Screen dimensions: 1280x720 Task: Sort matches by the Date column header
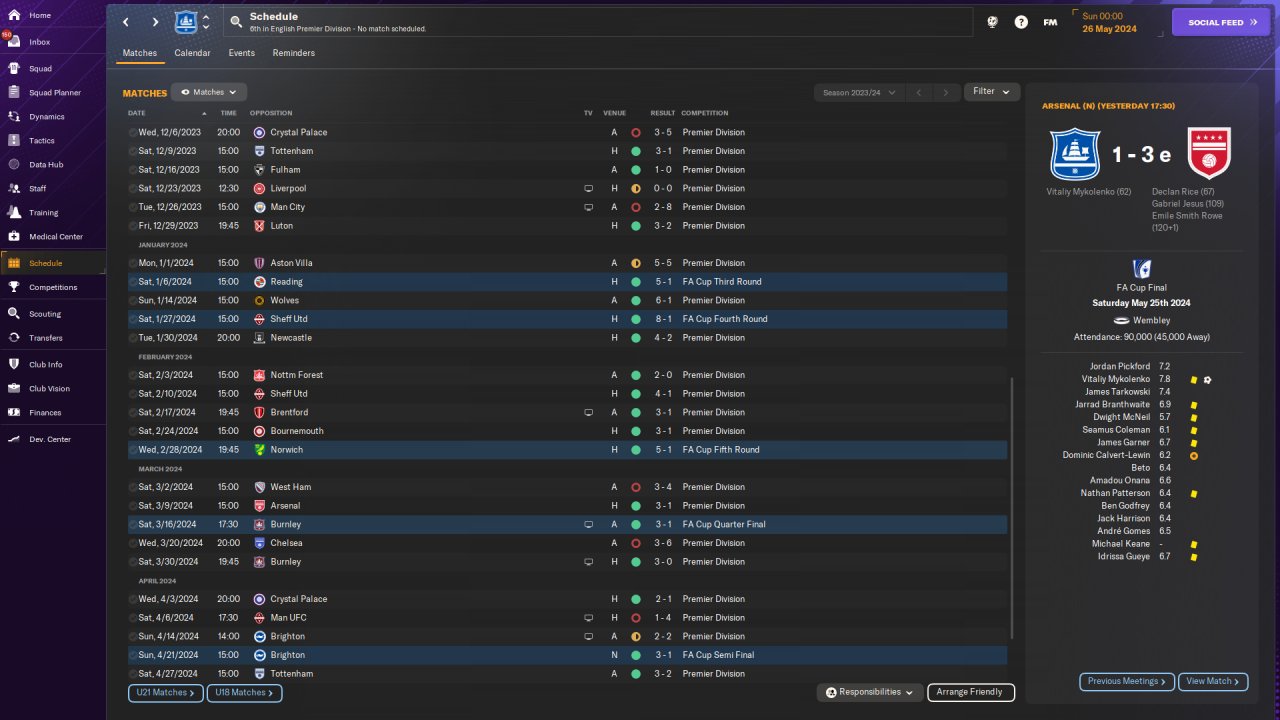click(137, 113)
